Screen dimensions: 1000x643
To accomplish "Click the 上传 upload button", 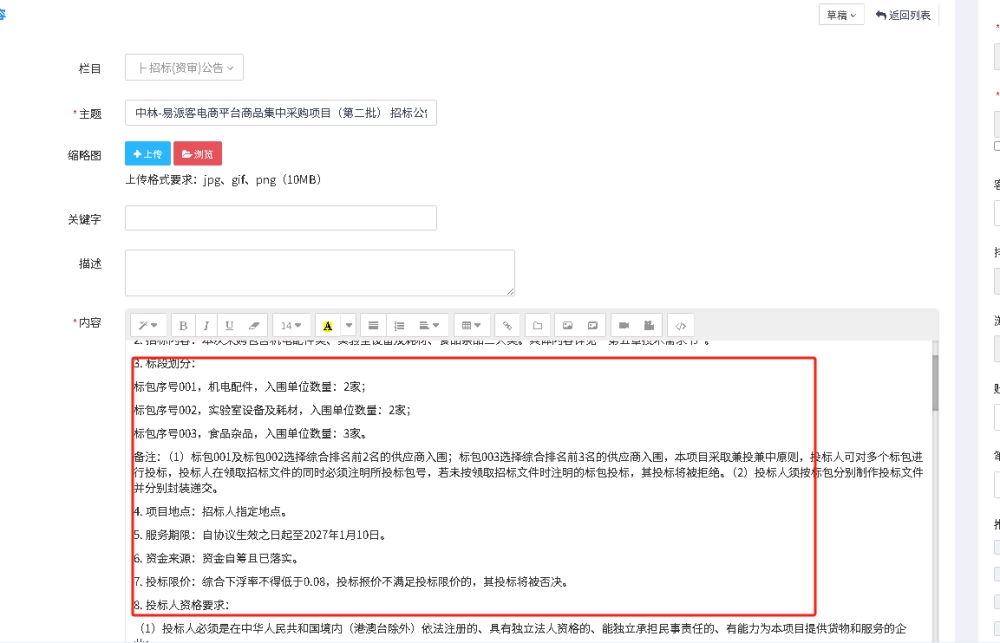I will pos(148,154).
